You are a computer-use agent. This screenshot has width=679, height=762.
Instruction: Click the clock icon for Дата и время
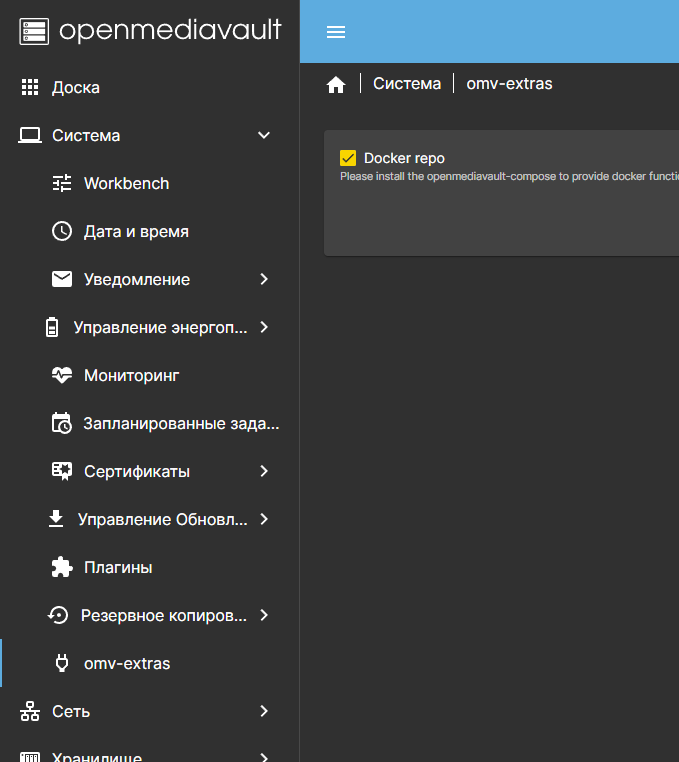(62, 231)
